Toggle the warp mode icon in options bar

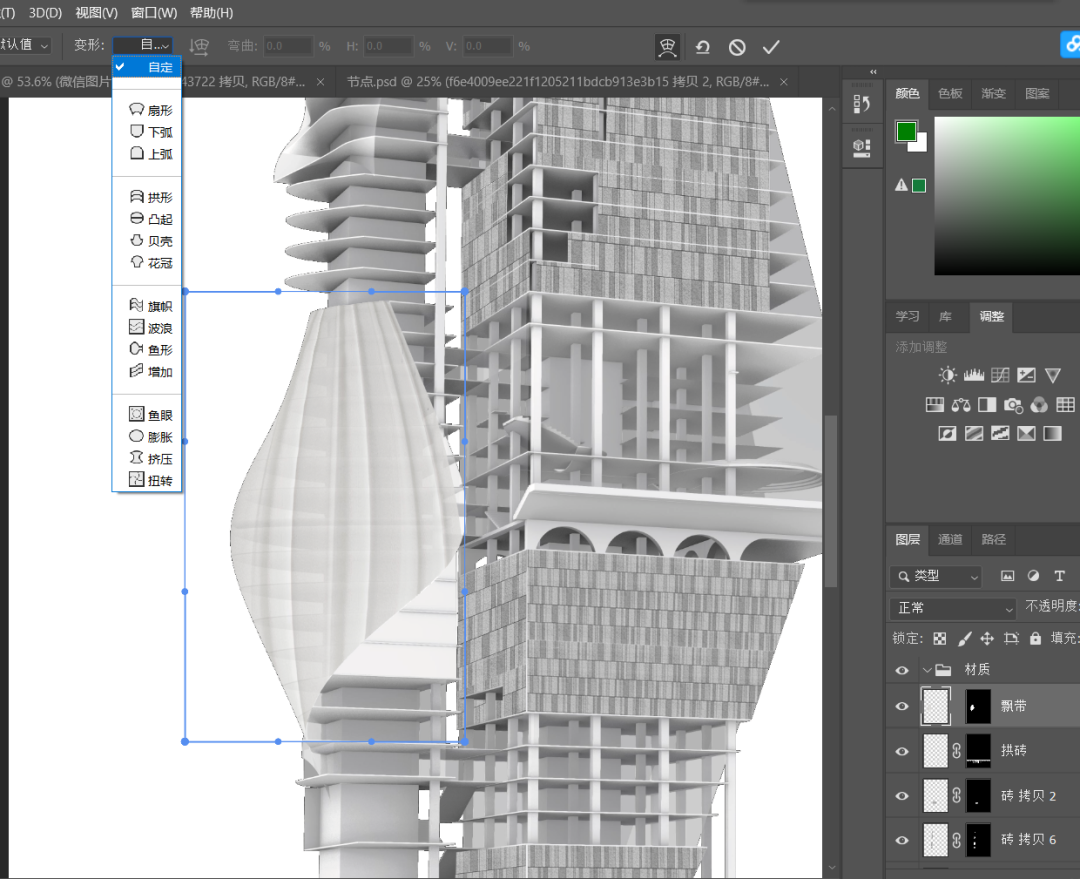(667, 47)
